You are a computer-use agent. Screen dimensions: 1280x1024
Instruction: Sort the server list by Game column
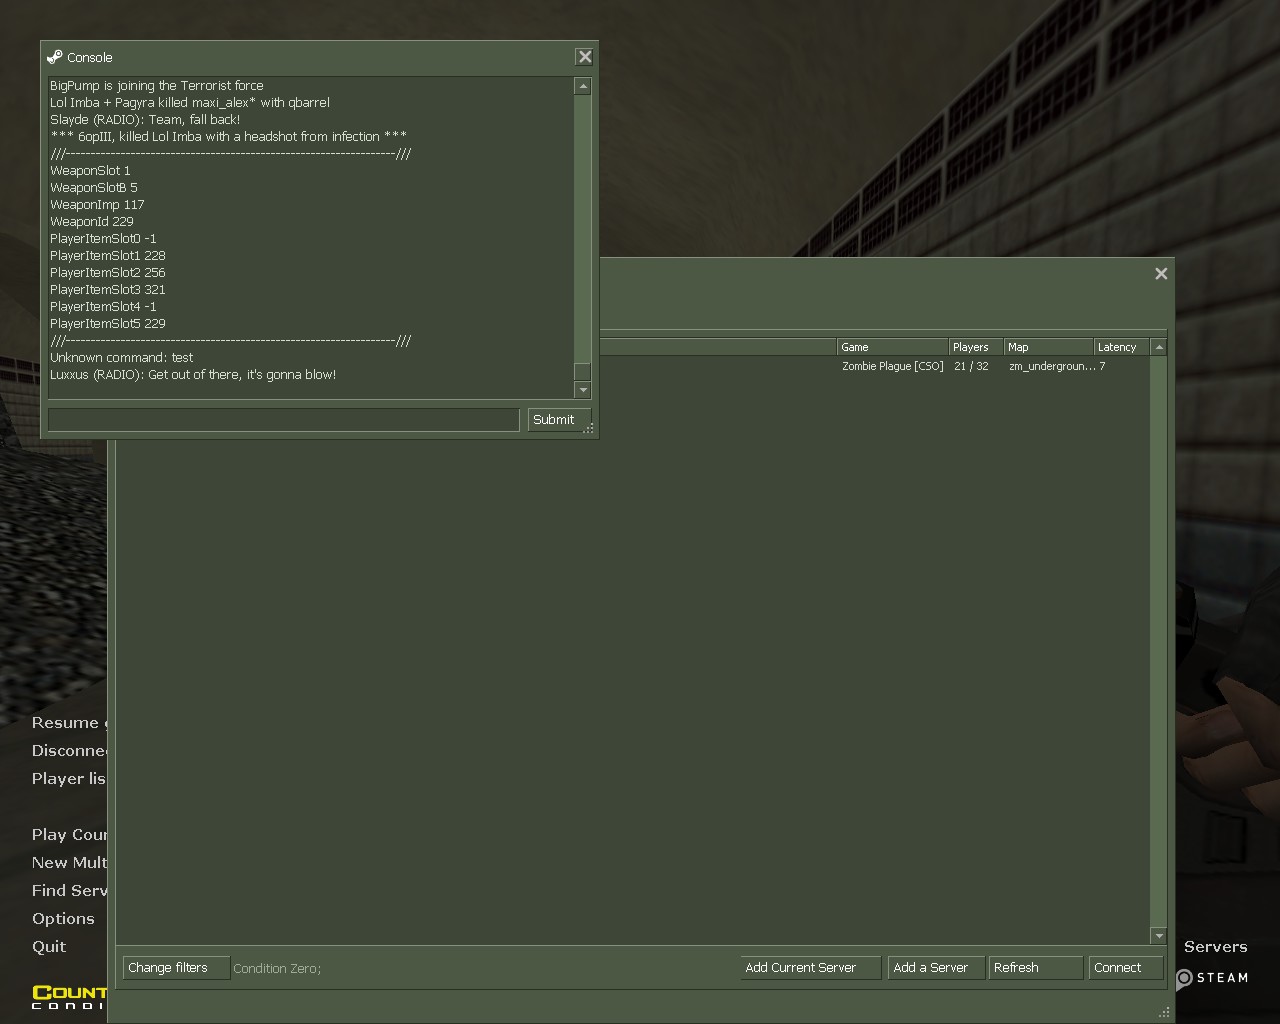(x=890, y=347)
